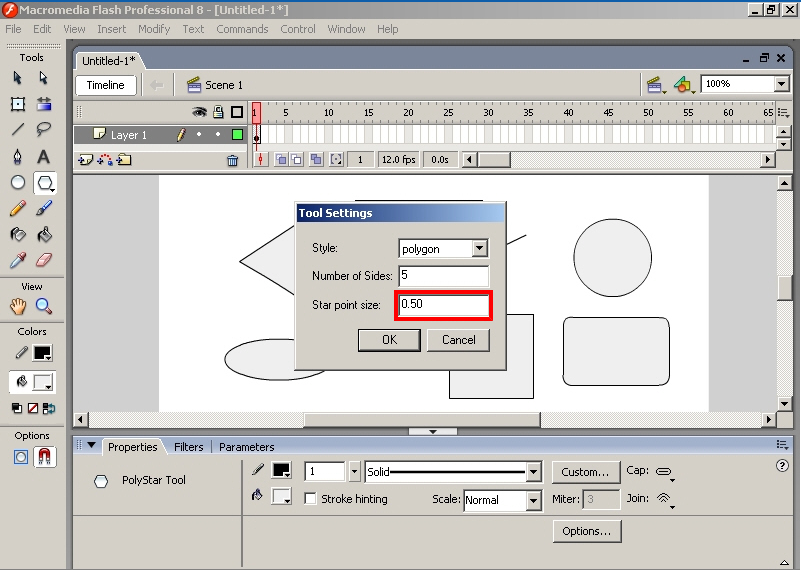Image resolution: width=801 pixels, height=570 pixels.
Task: Select the Line tool
Action: click(18, 129)
